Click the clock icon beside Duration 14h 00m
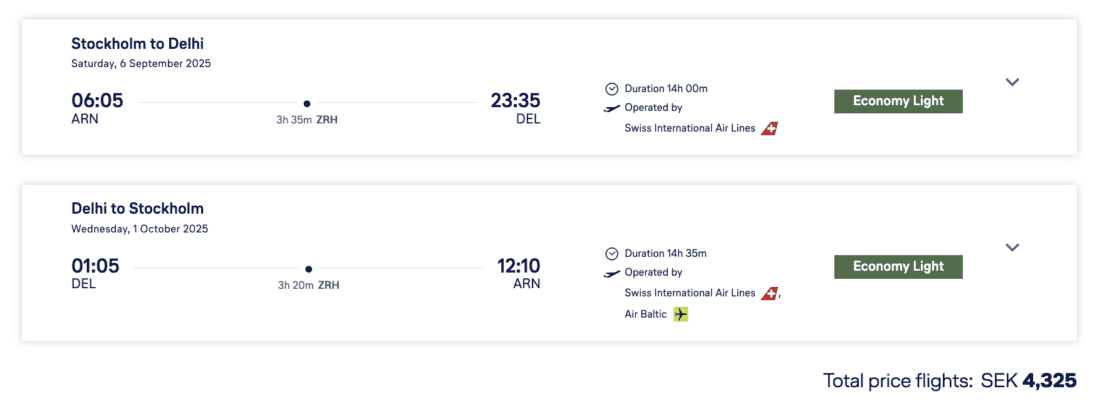 click(x=612, y=88)
